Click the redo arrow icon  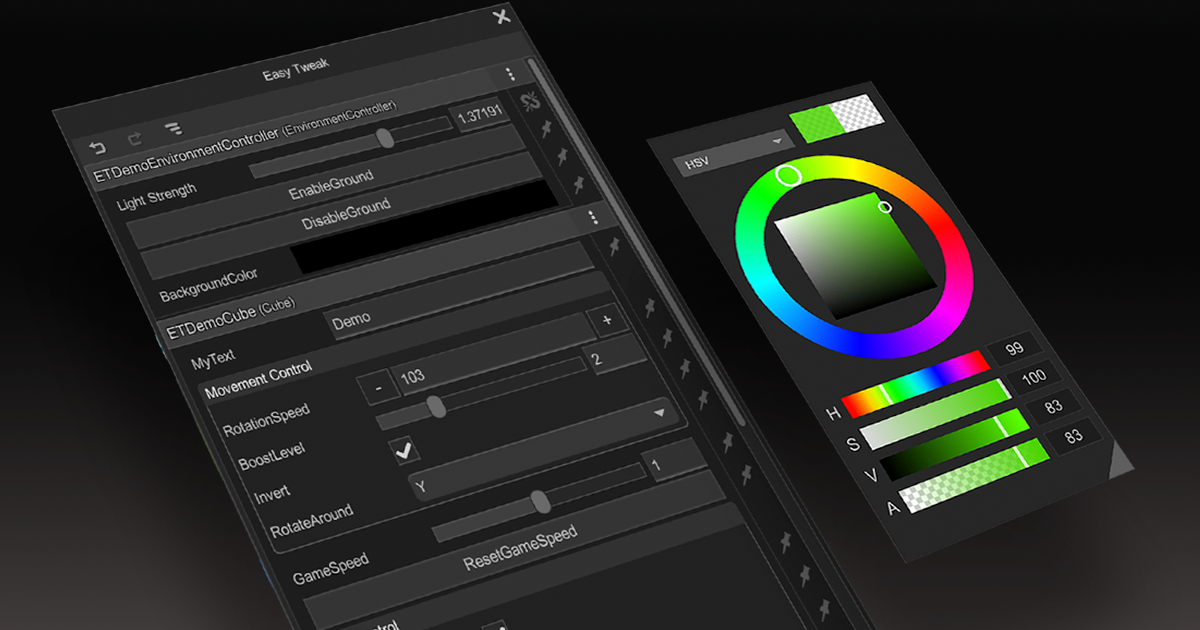[x=136, y=138]
